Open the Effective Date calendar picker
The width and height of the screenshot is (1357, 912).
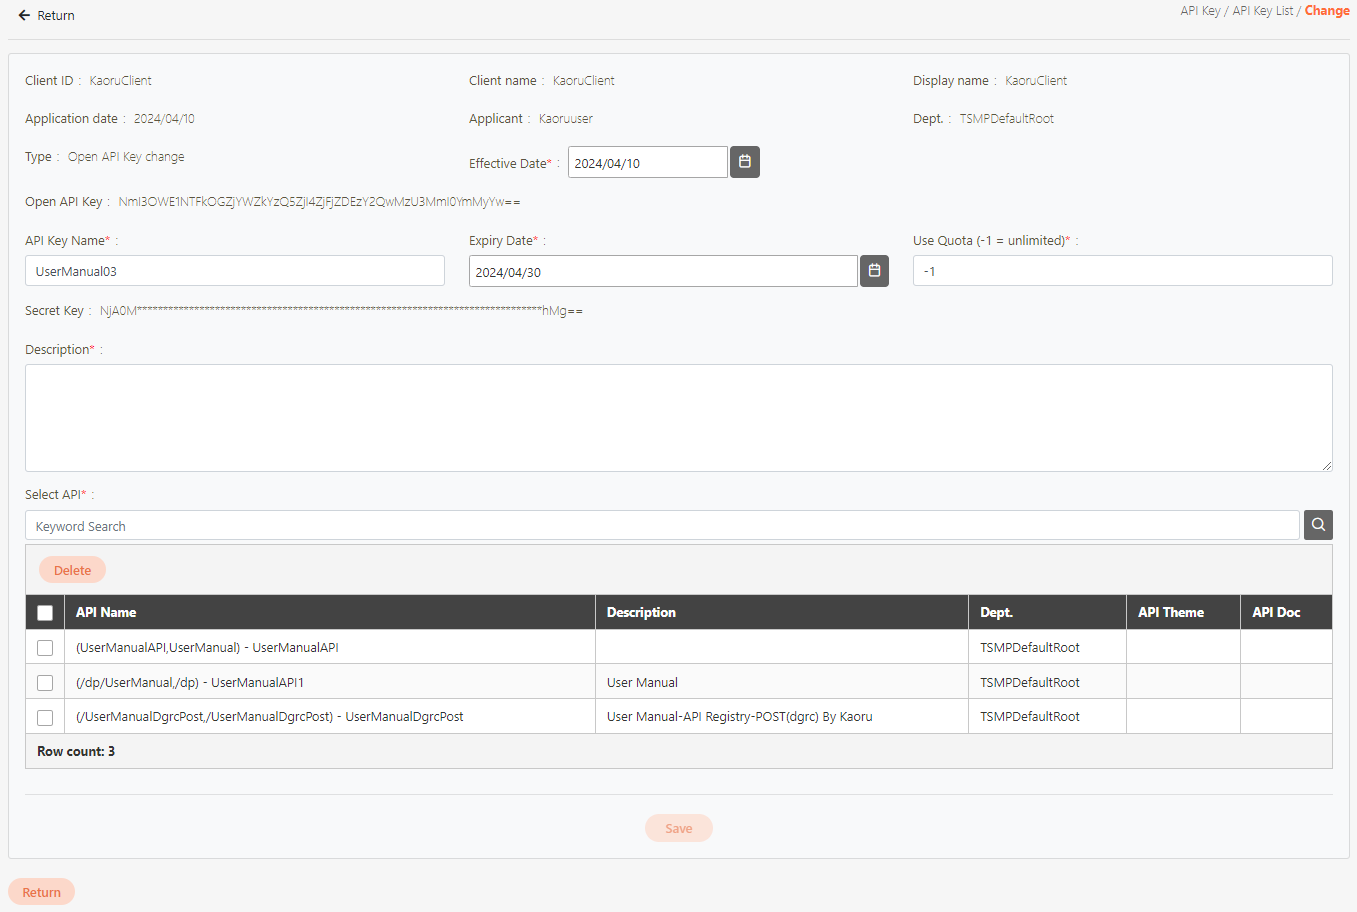point(744,162)
